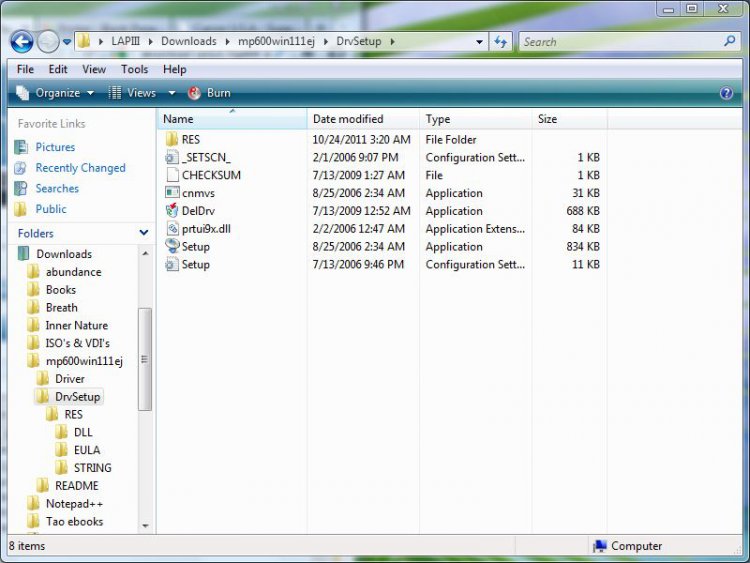Open Public favorite link
The image size is (750, 563).
click(51, 209)
